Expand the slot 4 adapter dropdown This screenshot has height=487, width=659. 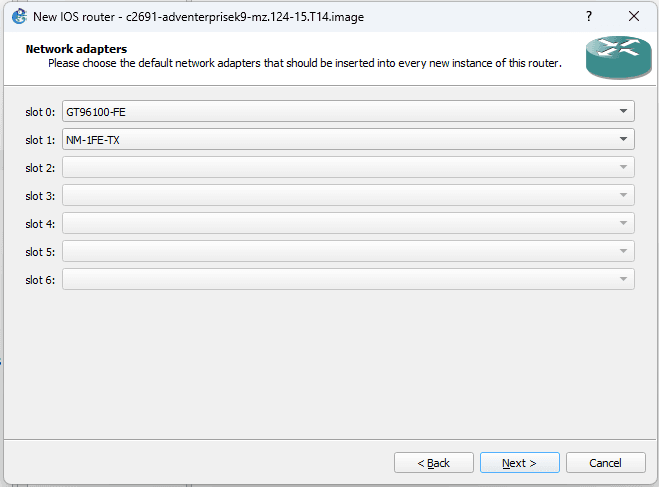click(x=348, y=224)
